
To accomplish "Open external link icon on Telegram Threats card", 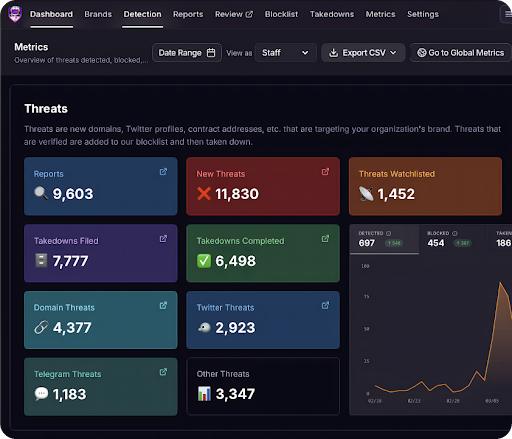I will click(x=163, y=372).
